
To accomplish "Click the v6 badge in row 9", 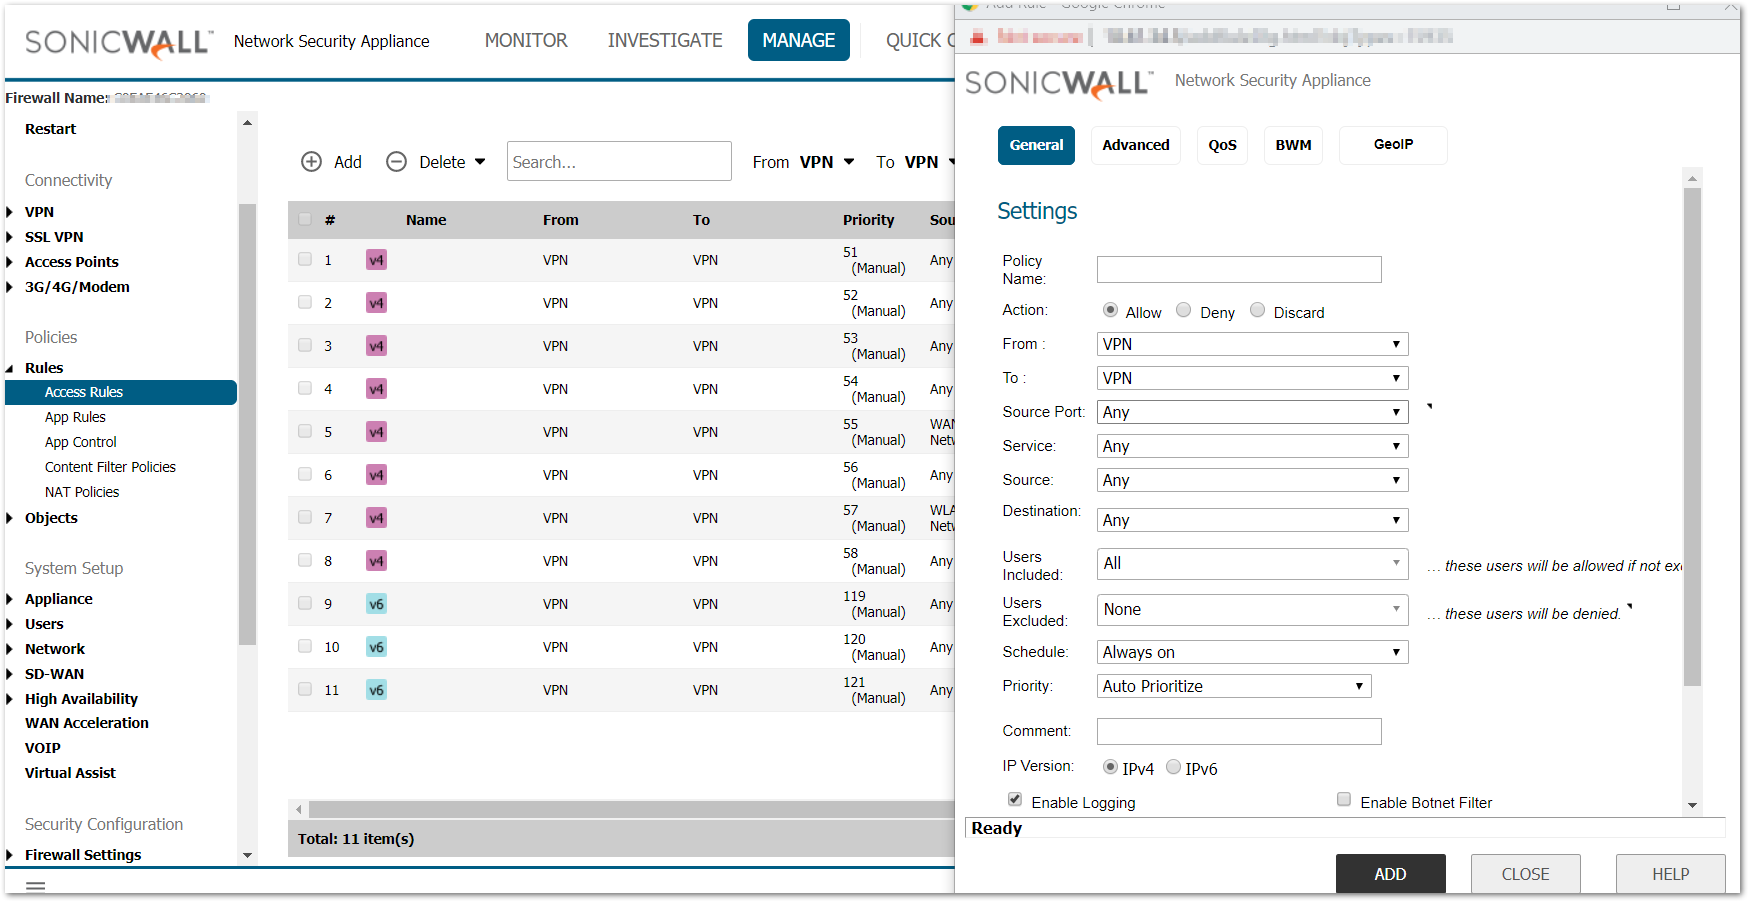I will (376, 604).
